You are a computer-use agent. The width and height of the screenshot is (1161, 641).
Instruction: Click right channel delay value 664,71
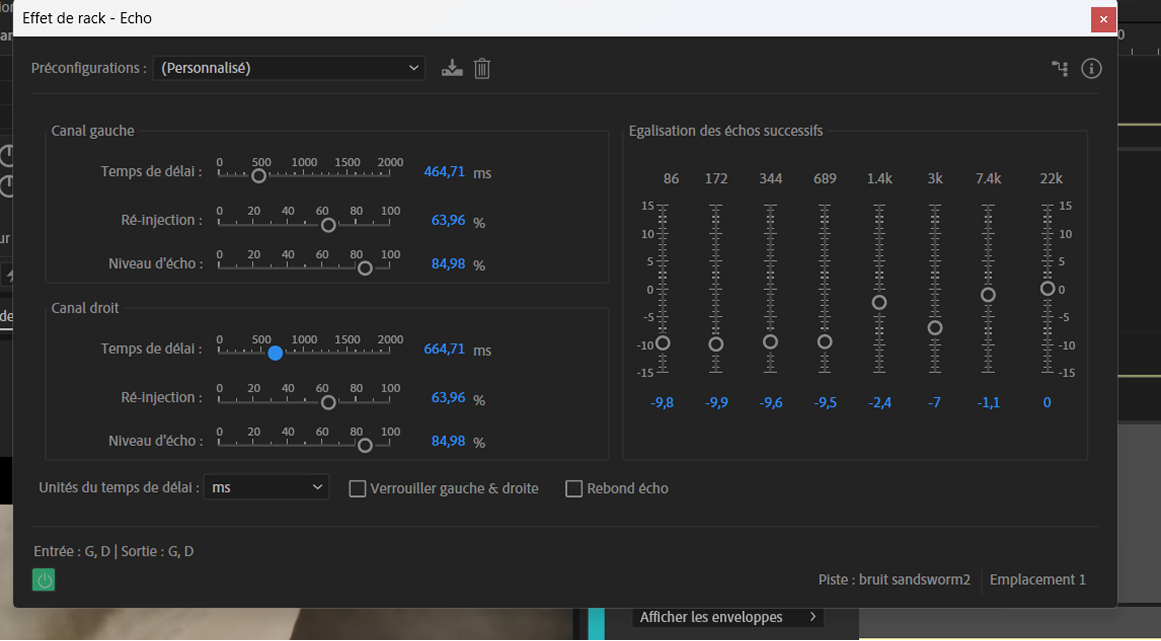pyautogui.click(x=444, y=350)
